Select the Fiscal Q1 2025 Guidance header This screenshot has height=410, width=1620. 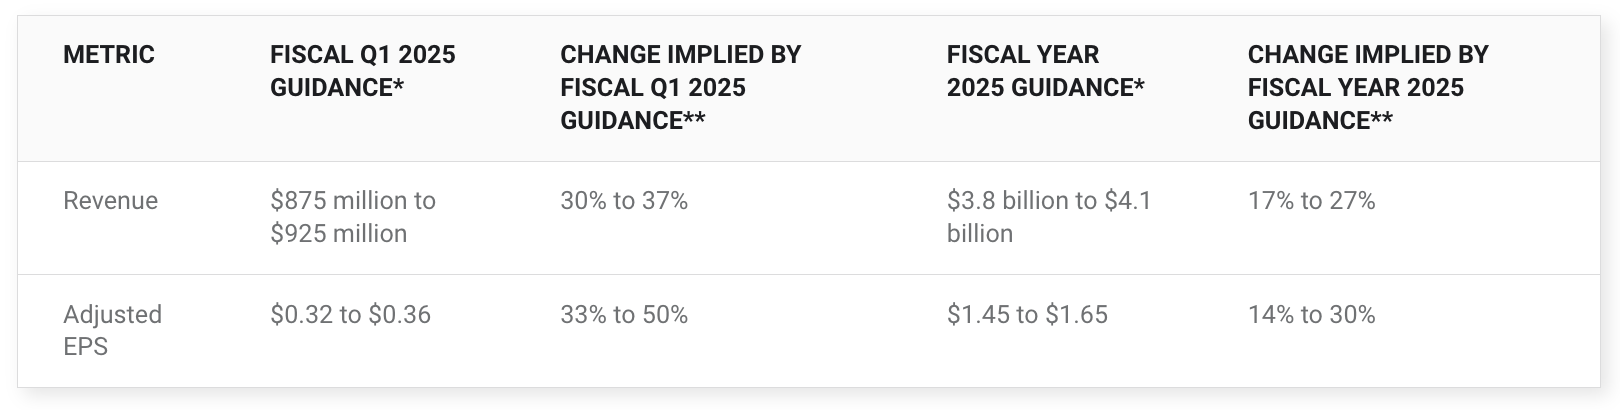tap(363, 70)
